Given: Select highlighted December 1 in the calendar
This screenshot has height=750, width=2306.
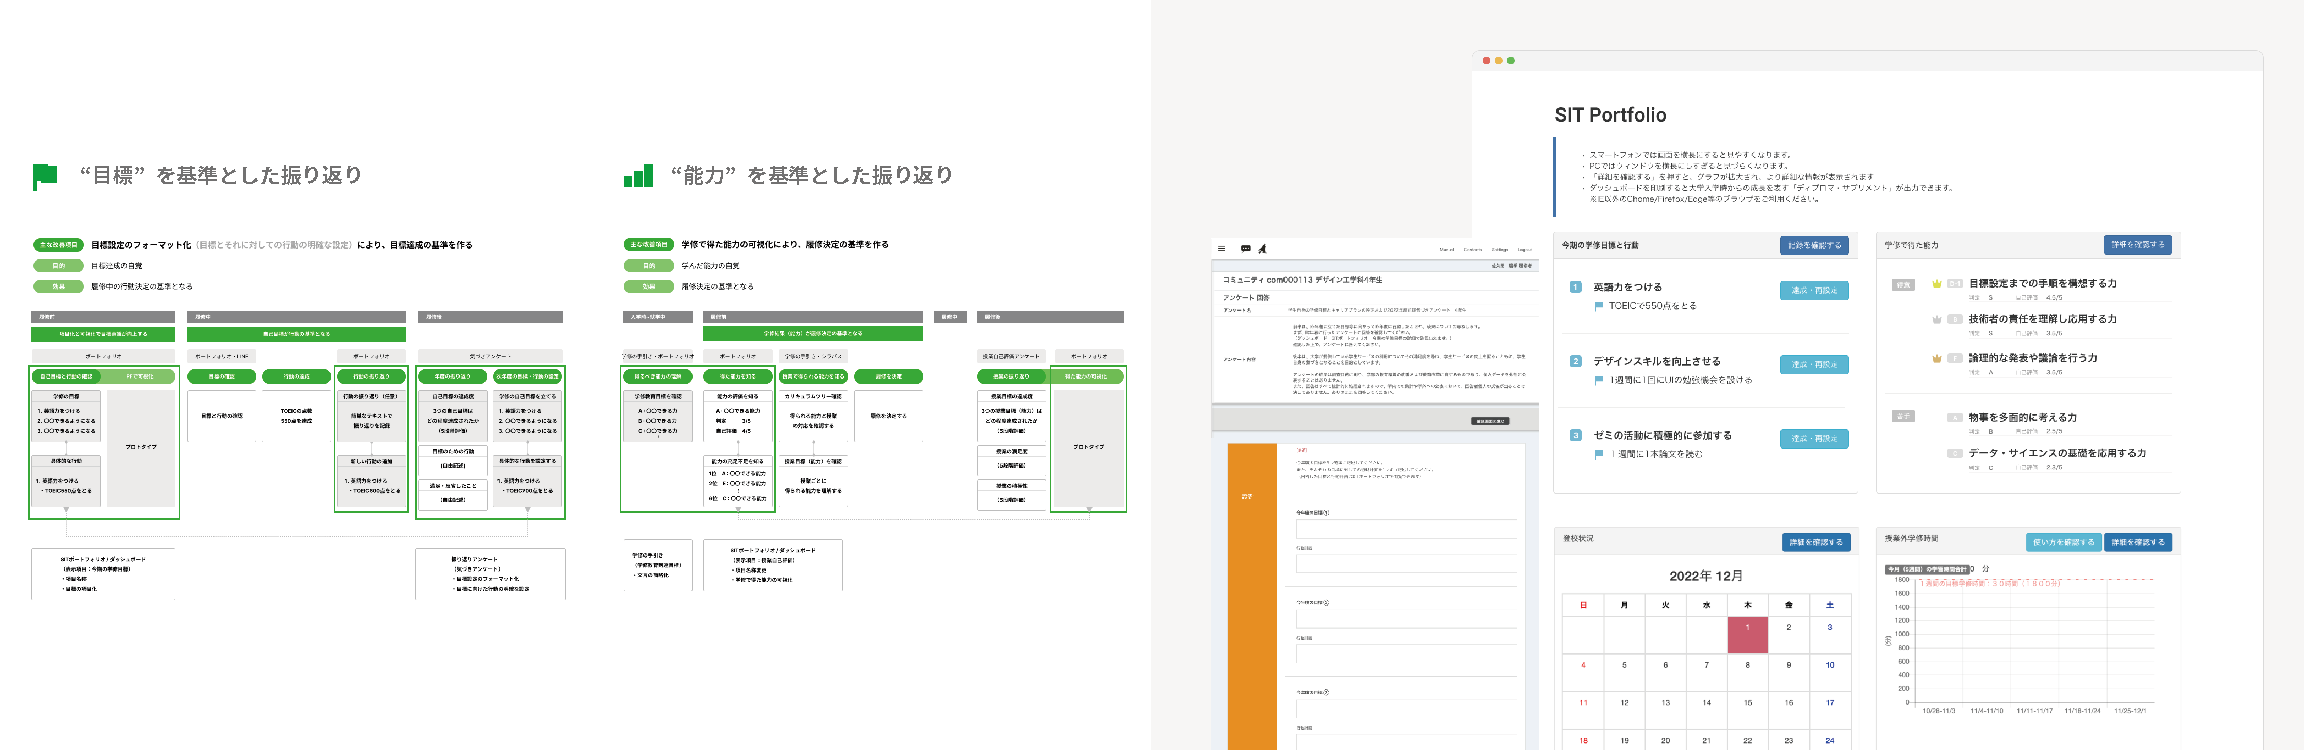Looking at the screenshot, I should pos(1748,634).
